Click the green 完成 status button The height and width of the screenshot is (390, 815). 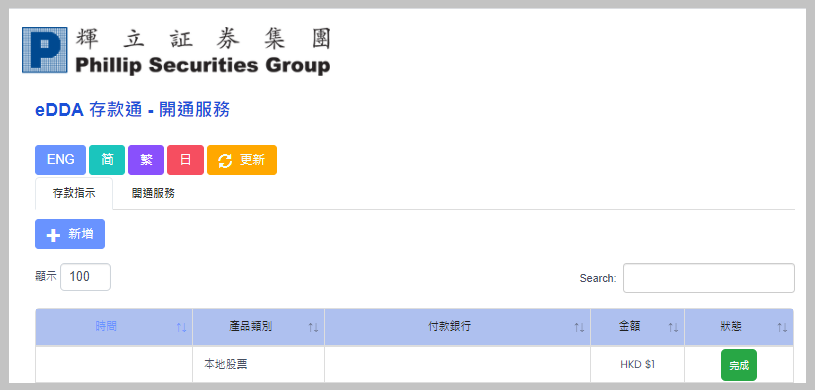coord(739,365)
